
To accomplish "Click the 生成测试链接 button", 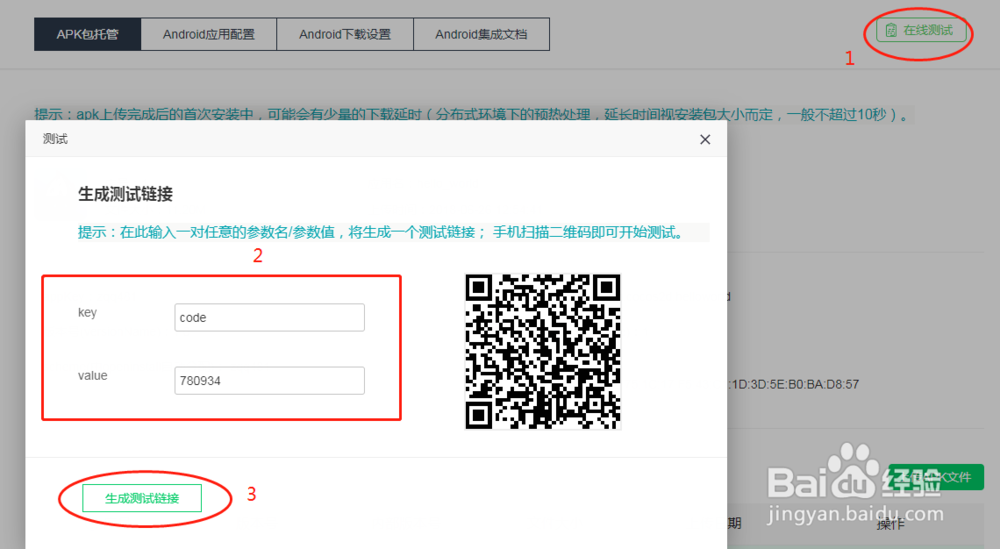I will pyautogui.click(x=142, y=498).
